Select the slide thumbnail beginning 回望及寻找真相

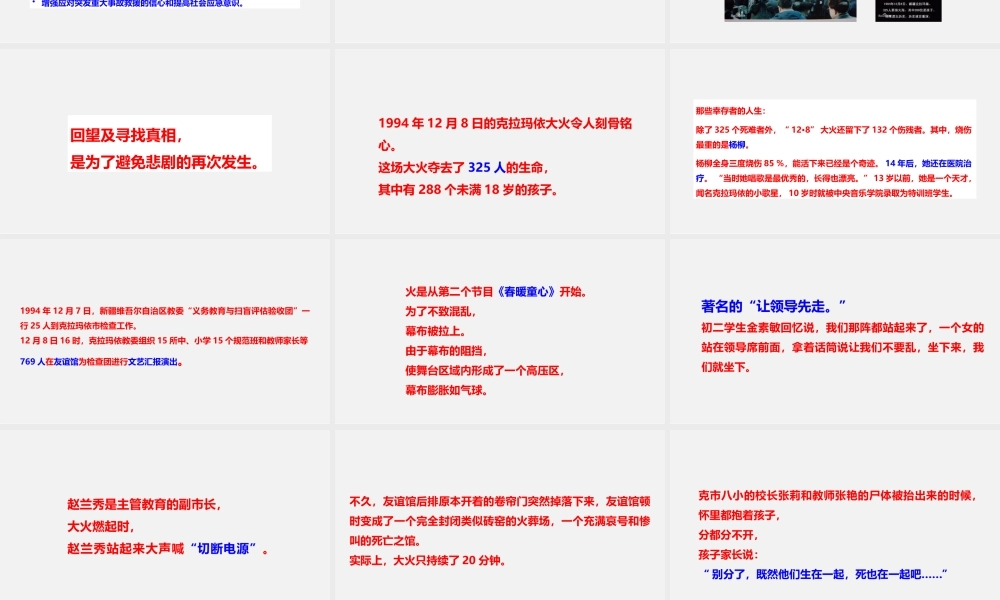(x=165, y=141)
